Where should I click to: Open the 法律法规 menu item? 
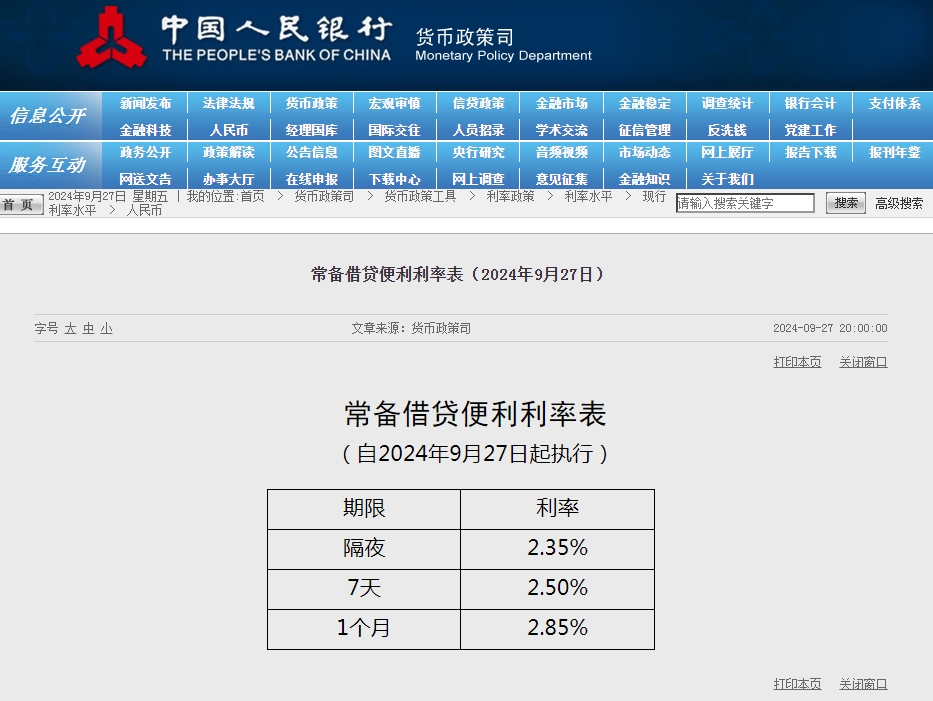tap(228, 104)
